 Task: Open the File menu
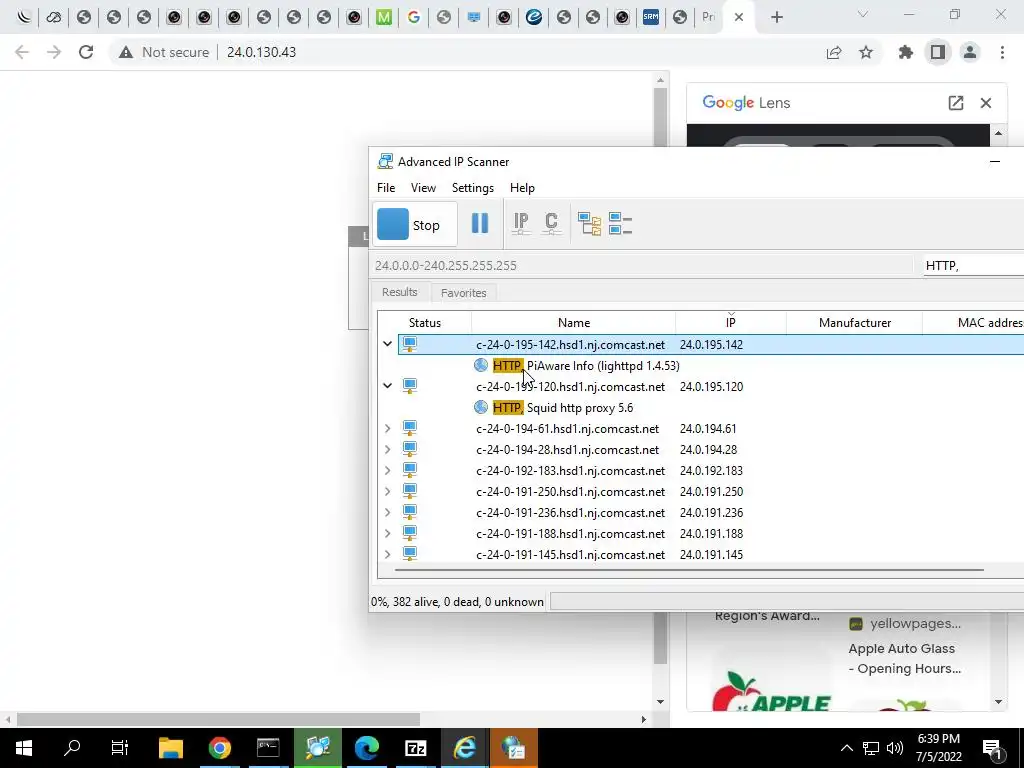tap(386, 188)
